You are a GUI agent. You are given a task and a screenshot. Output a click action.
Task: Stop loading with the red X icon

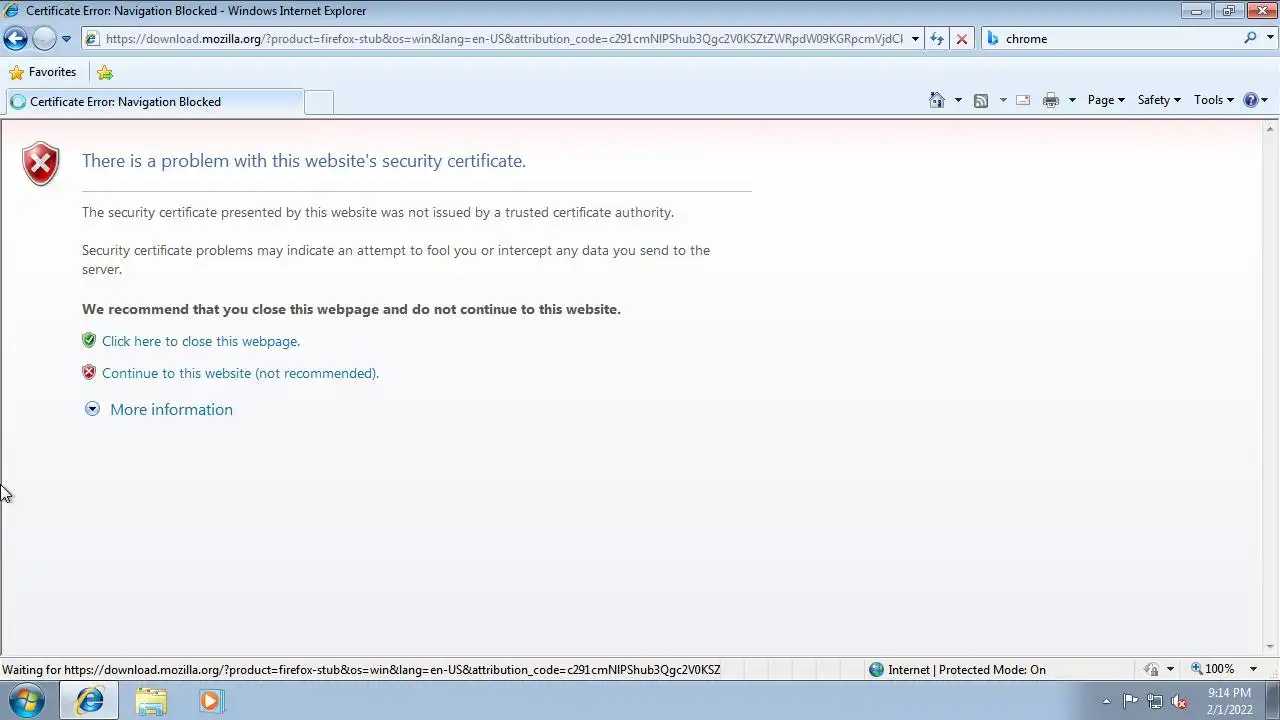[962, 39]
